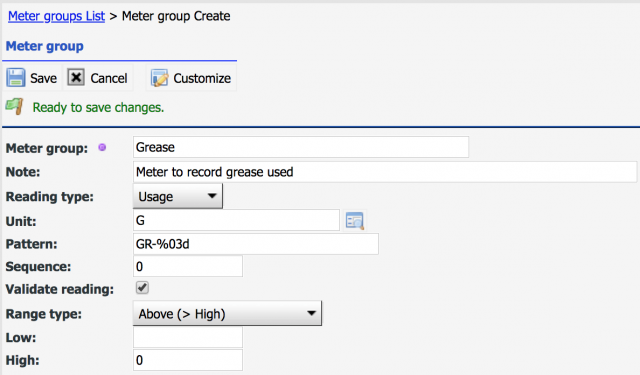This screenshot has height=375, width=640.
Task: Toggle the Validate reading checkbox
Action: 142,288
